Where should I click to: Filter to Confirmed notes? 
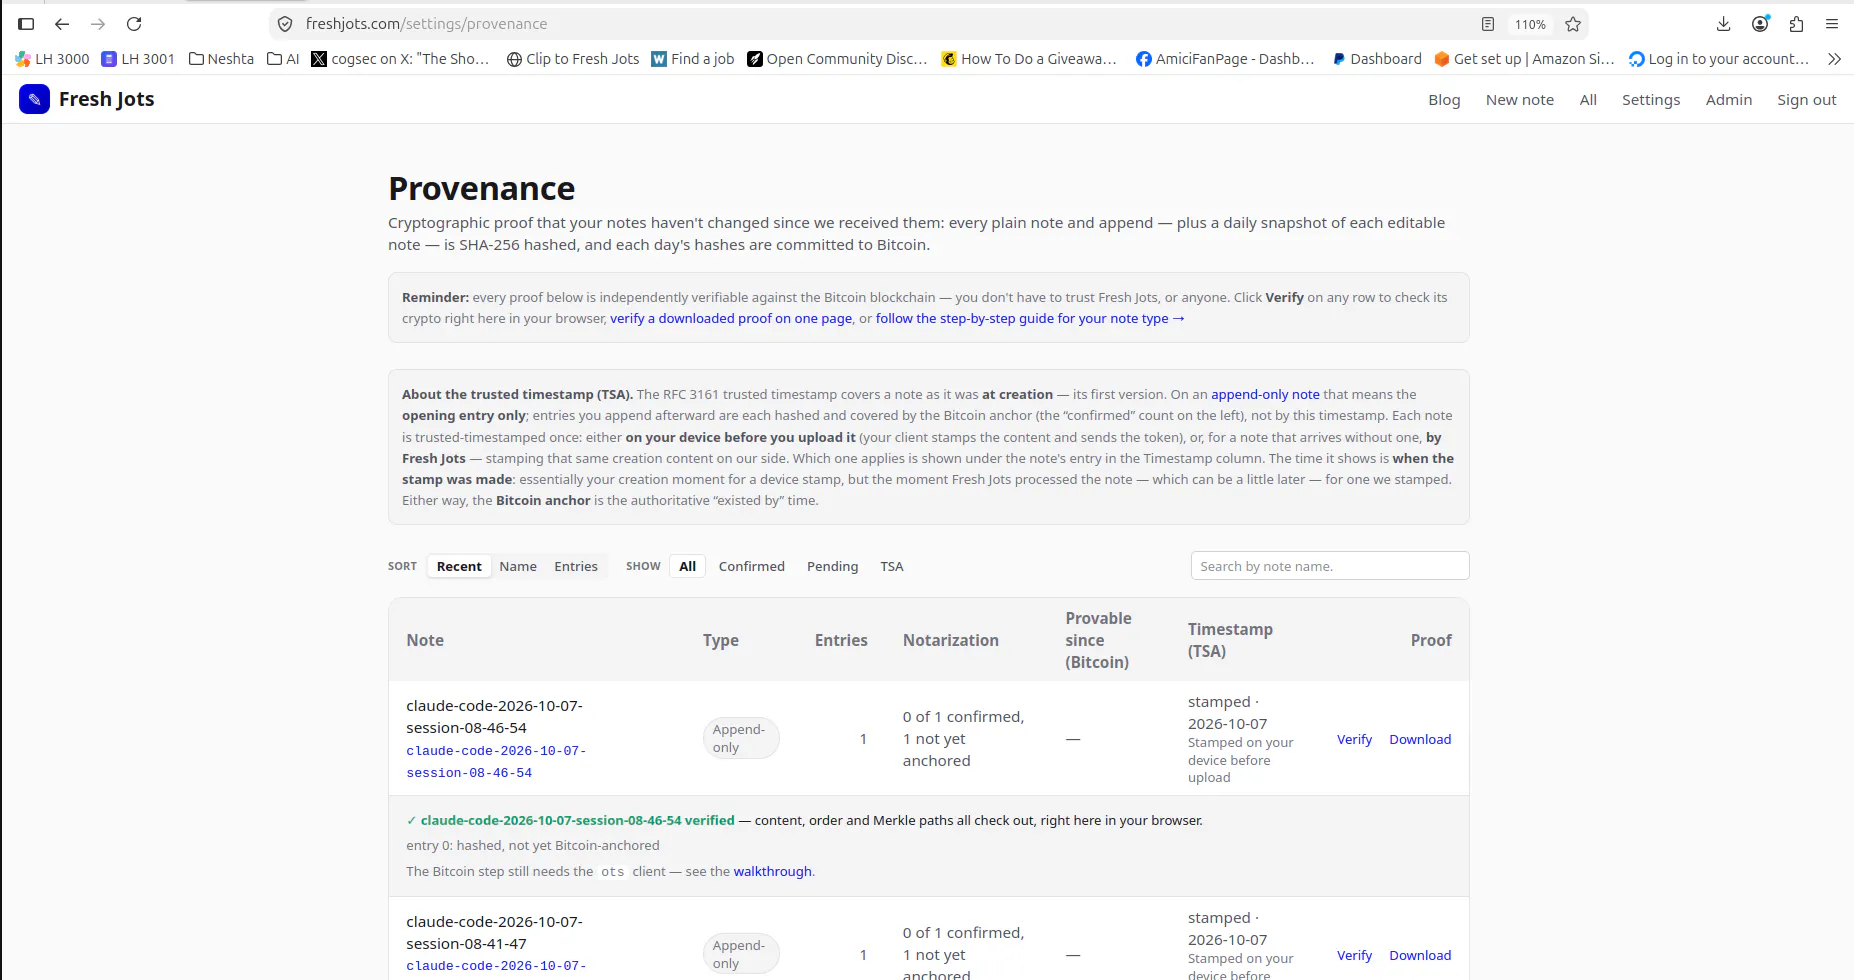[x=752, y=566]
